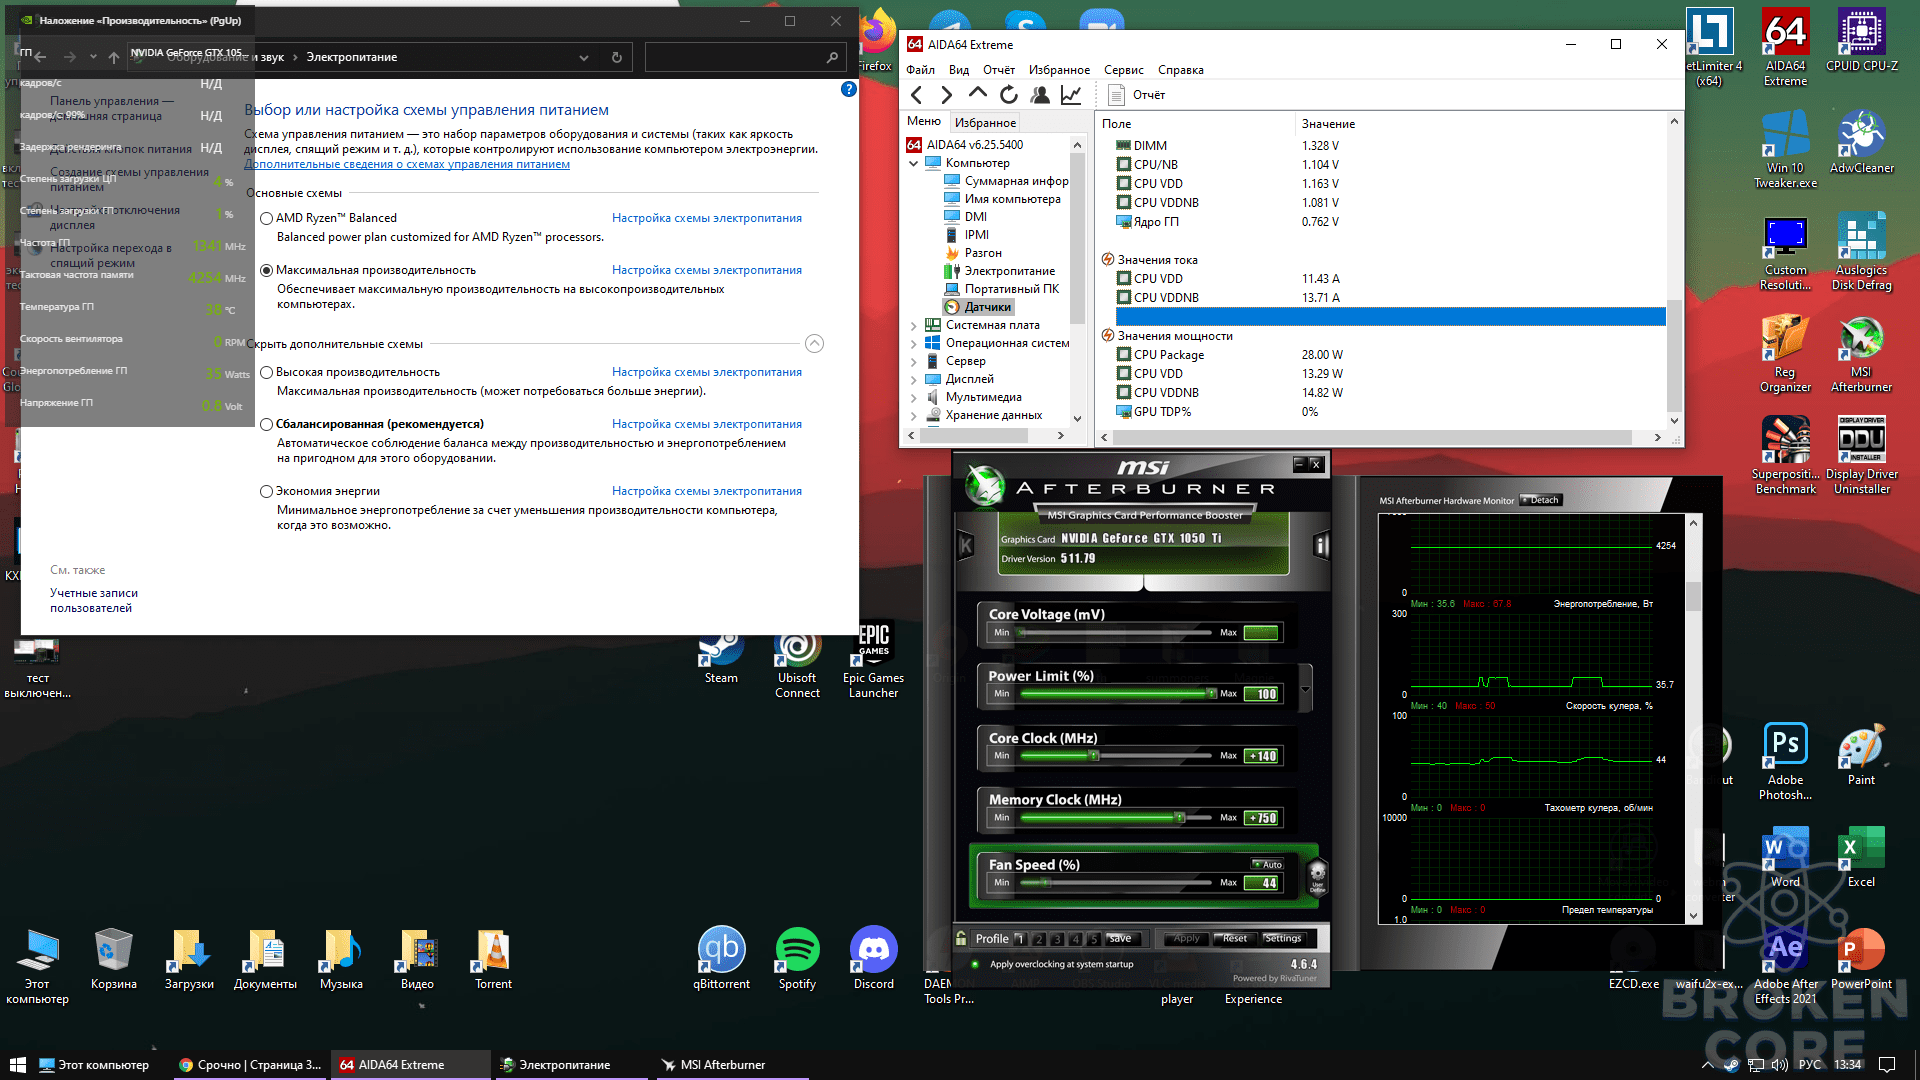Select Экономия энергии power plan
1920x1080 pixels.
point(266,491)
